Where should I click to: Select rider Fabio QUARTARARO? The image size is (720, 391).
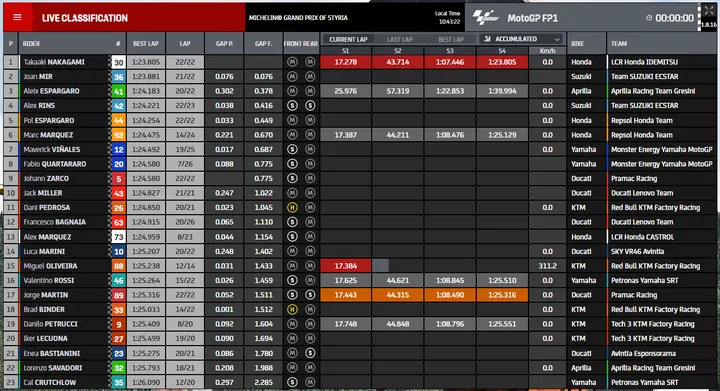tap(55, 164)
